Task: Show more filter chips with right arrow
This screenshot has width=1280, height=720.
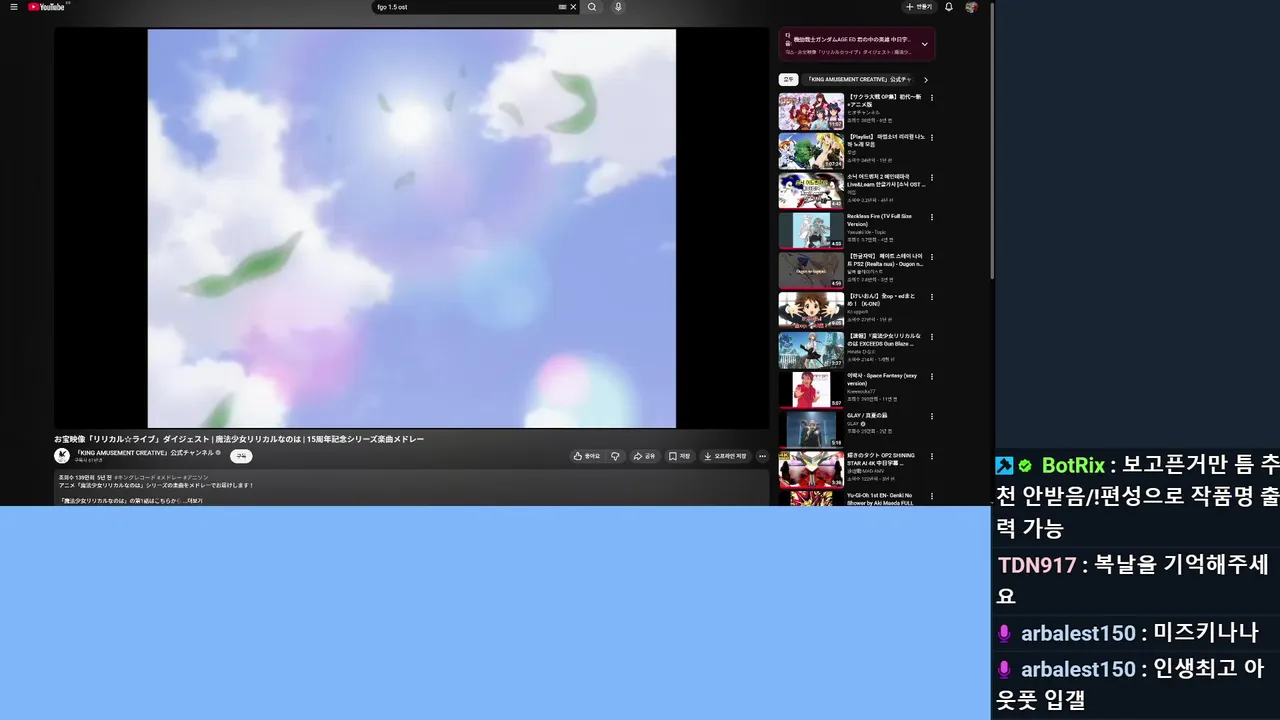Action: tap(926, 79)
